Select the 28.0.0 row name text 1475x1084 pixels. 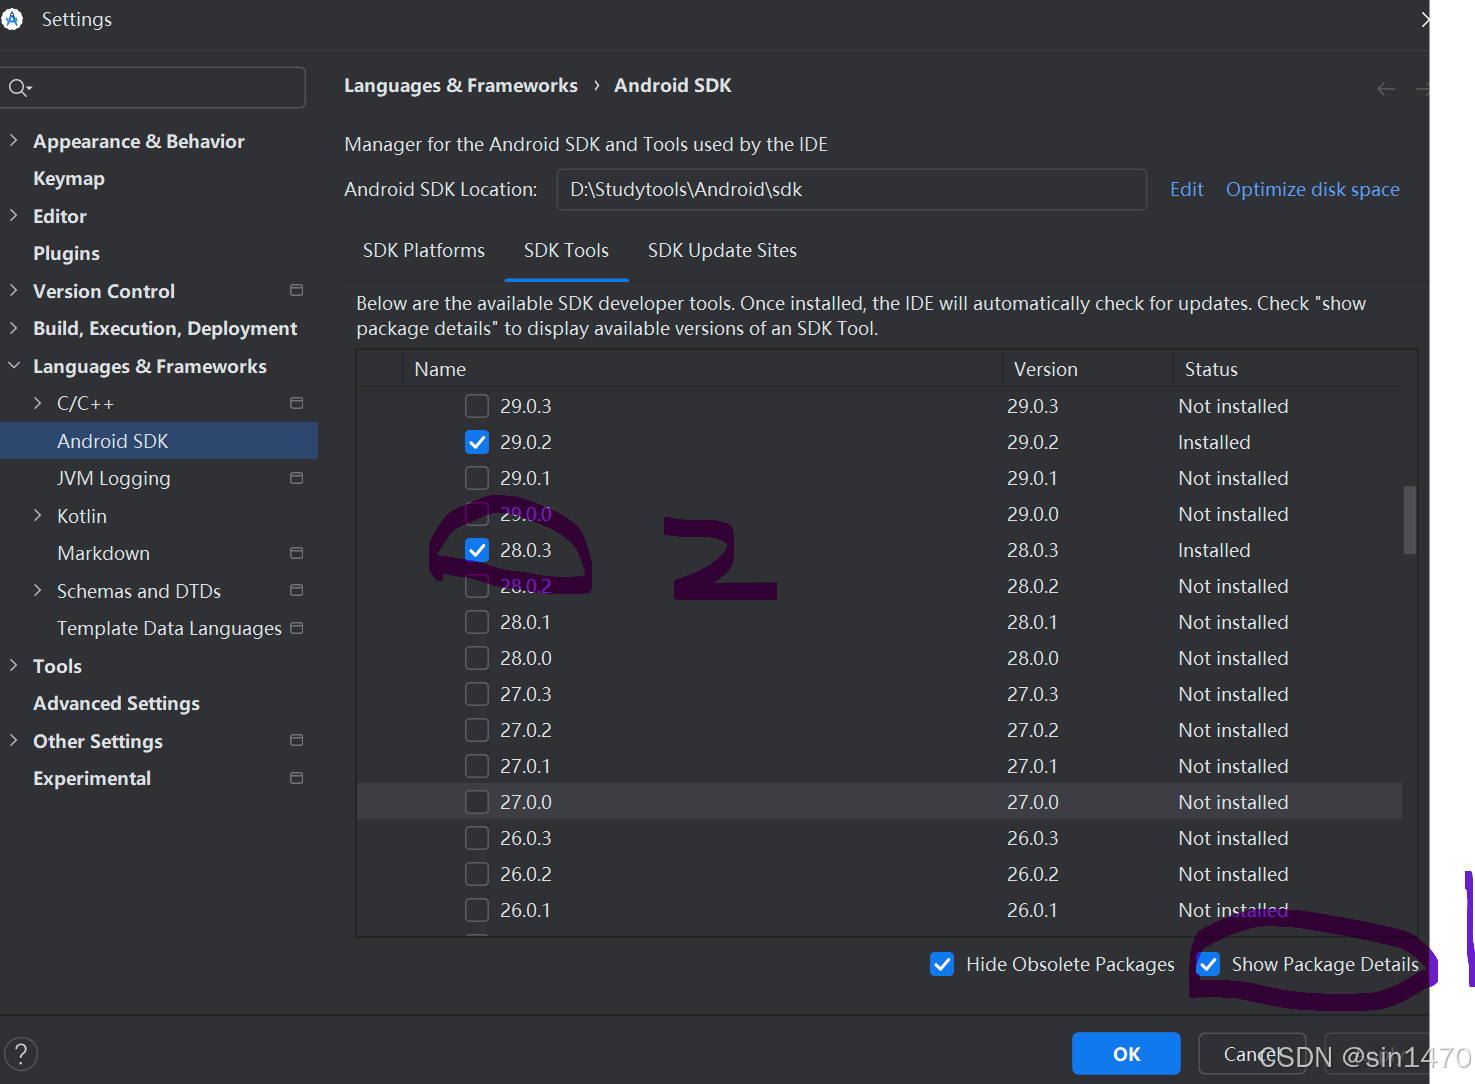click(x=526, y=658)
